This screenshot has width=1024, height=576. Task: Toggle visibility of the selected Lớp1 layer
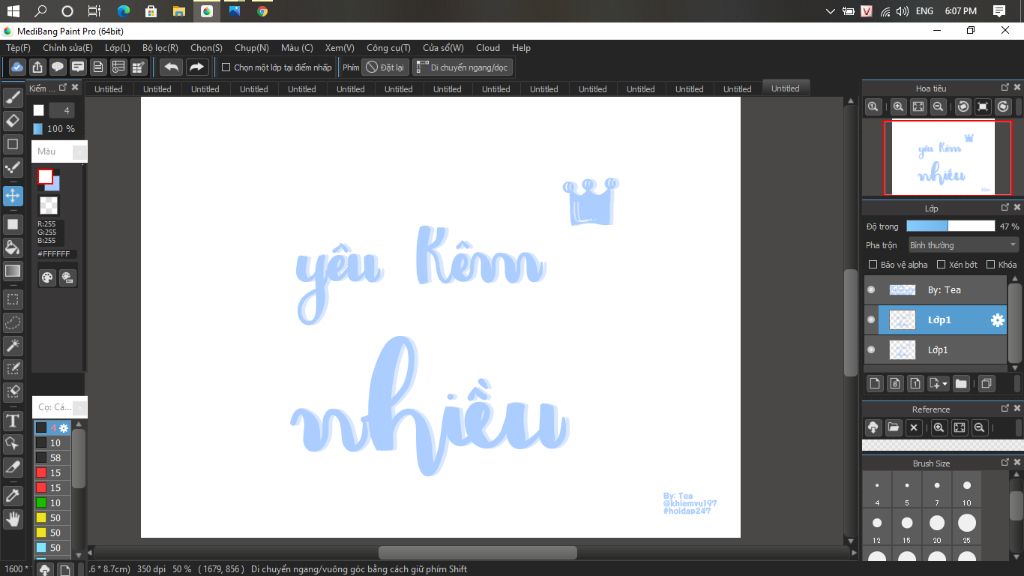pyautogui.click(x=871, y=319)
